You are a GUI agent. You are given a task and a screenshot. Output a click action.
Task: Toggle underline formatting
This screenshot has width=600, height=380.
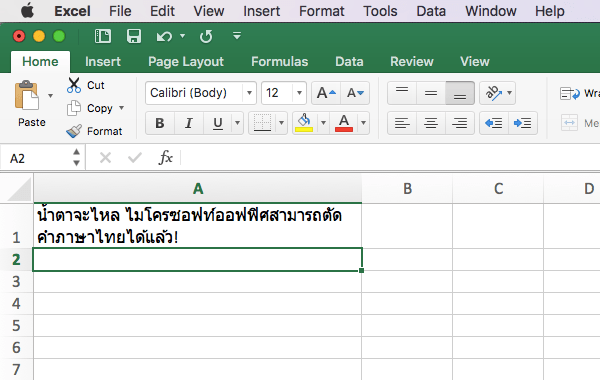(218, 123)
